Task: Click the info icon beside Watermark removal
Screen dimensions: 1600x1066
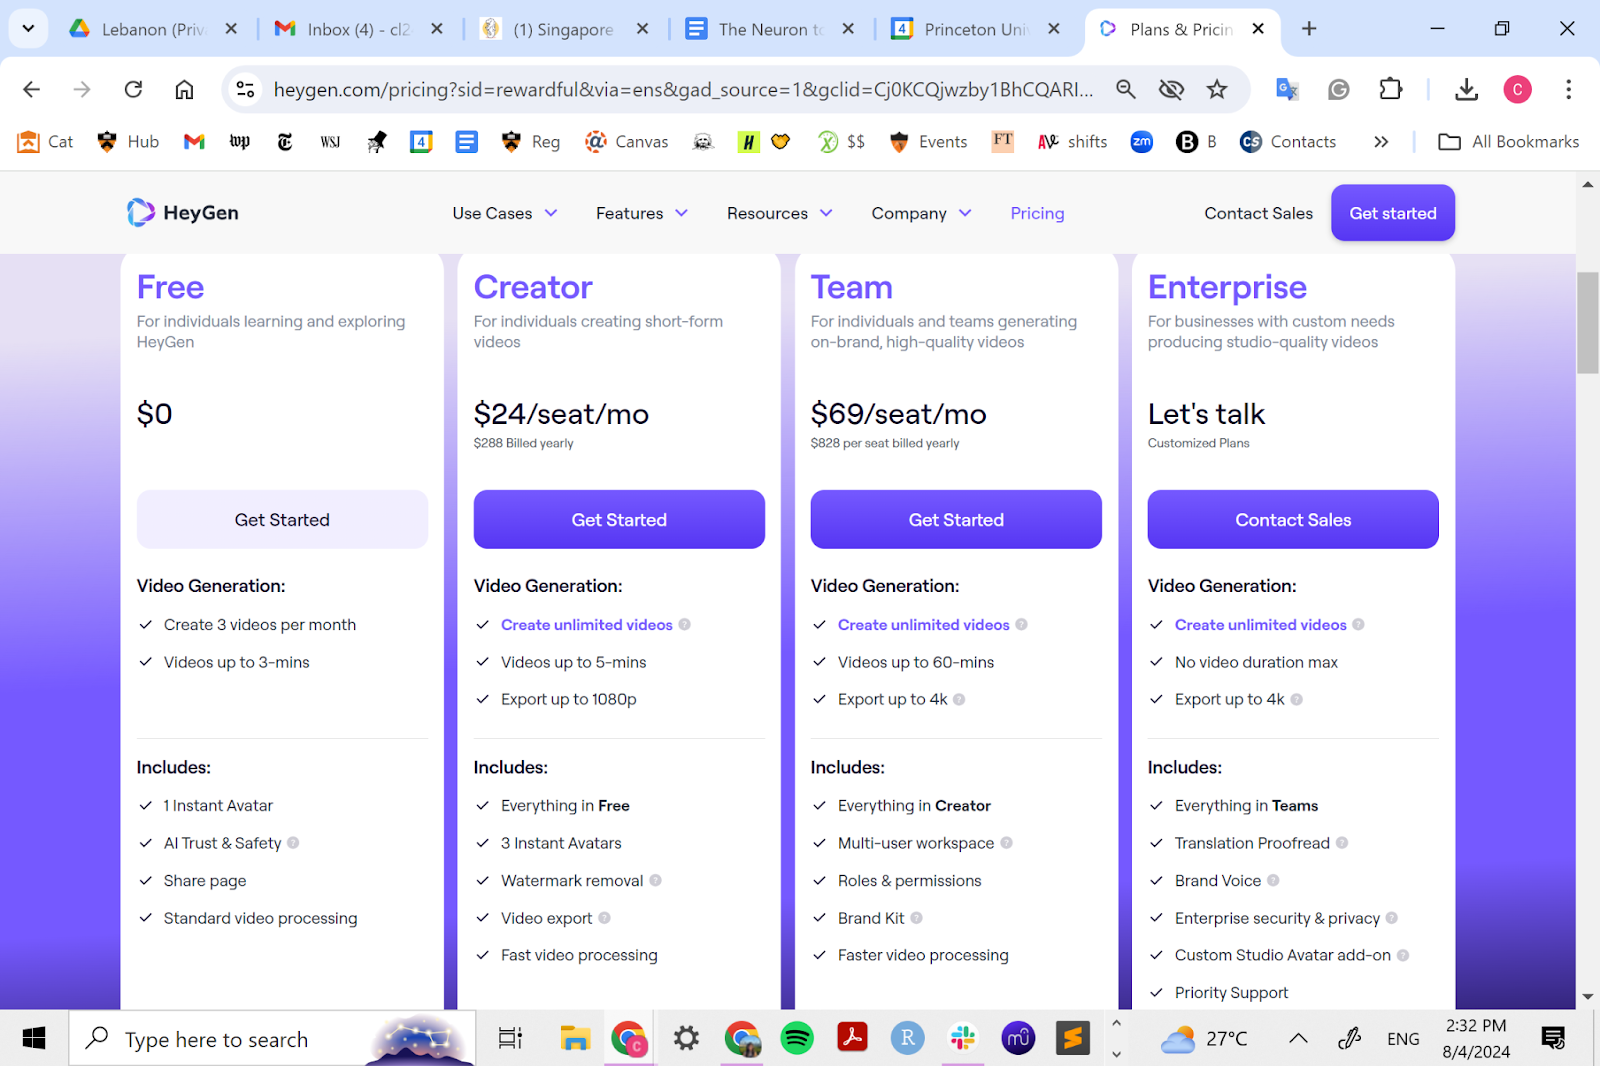Action: click(x=656, y=881)
